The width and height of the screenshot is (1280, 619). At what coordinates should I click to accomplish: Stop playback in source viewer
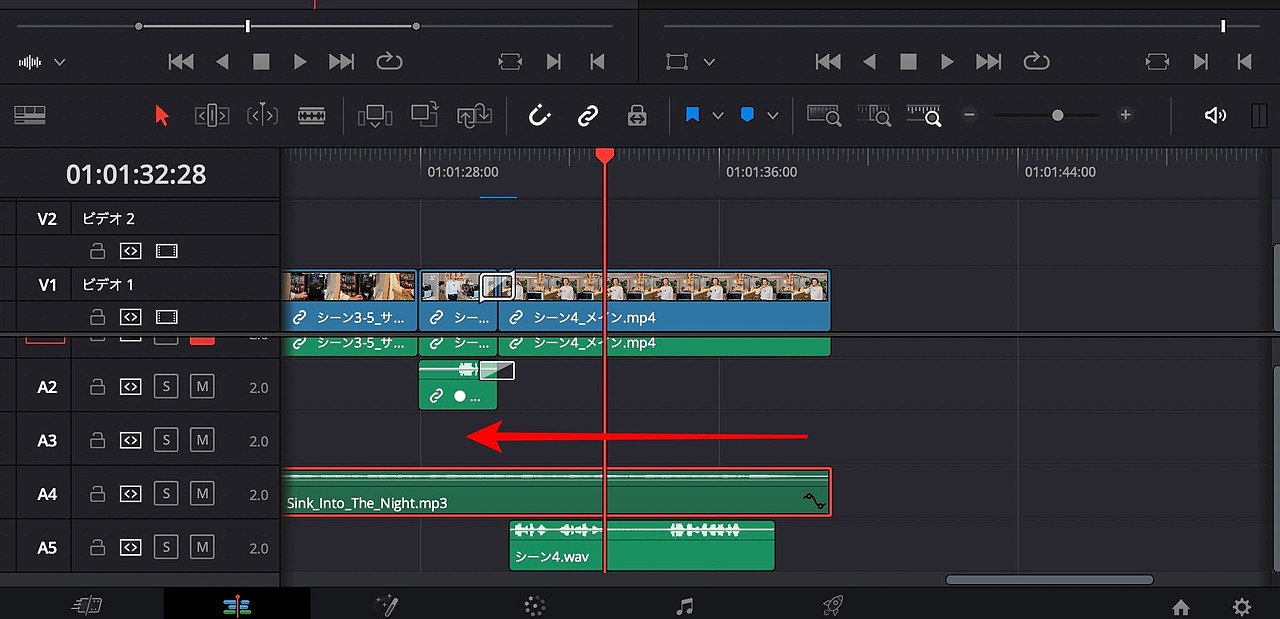[261, 62]
